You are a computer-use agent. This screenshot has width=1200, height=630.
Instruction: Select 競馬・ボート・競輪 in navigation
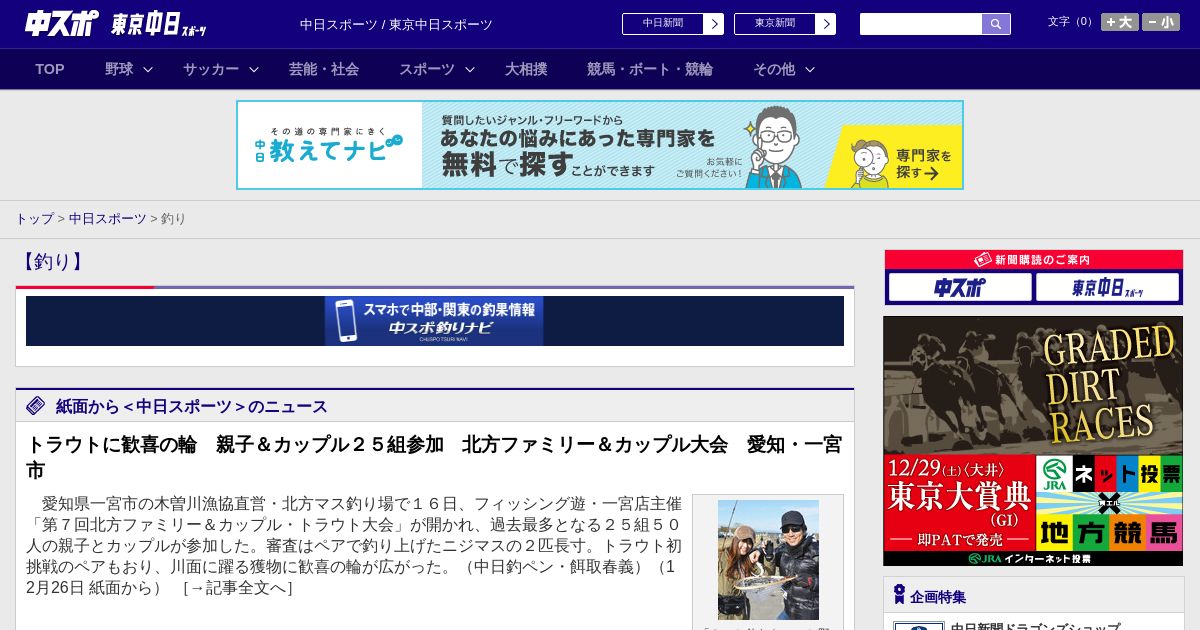point(650,69)
